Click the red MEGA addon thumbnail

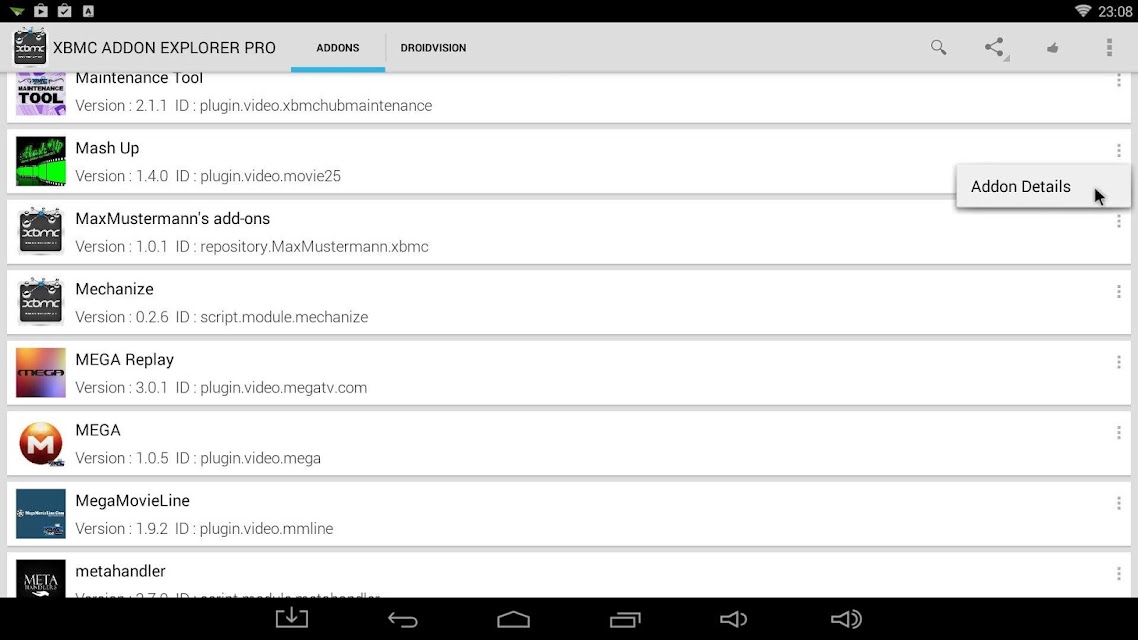click(x=41, y=443)
